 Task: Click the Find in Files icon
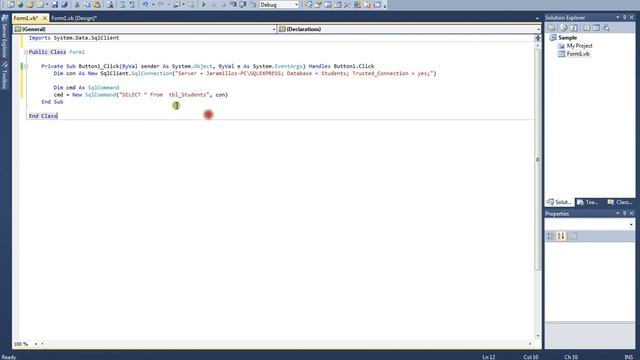pyautogui.click(x=110, y=4)
